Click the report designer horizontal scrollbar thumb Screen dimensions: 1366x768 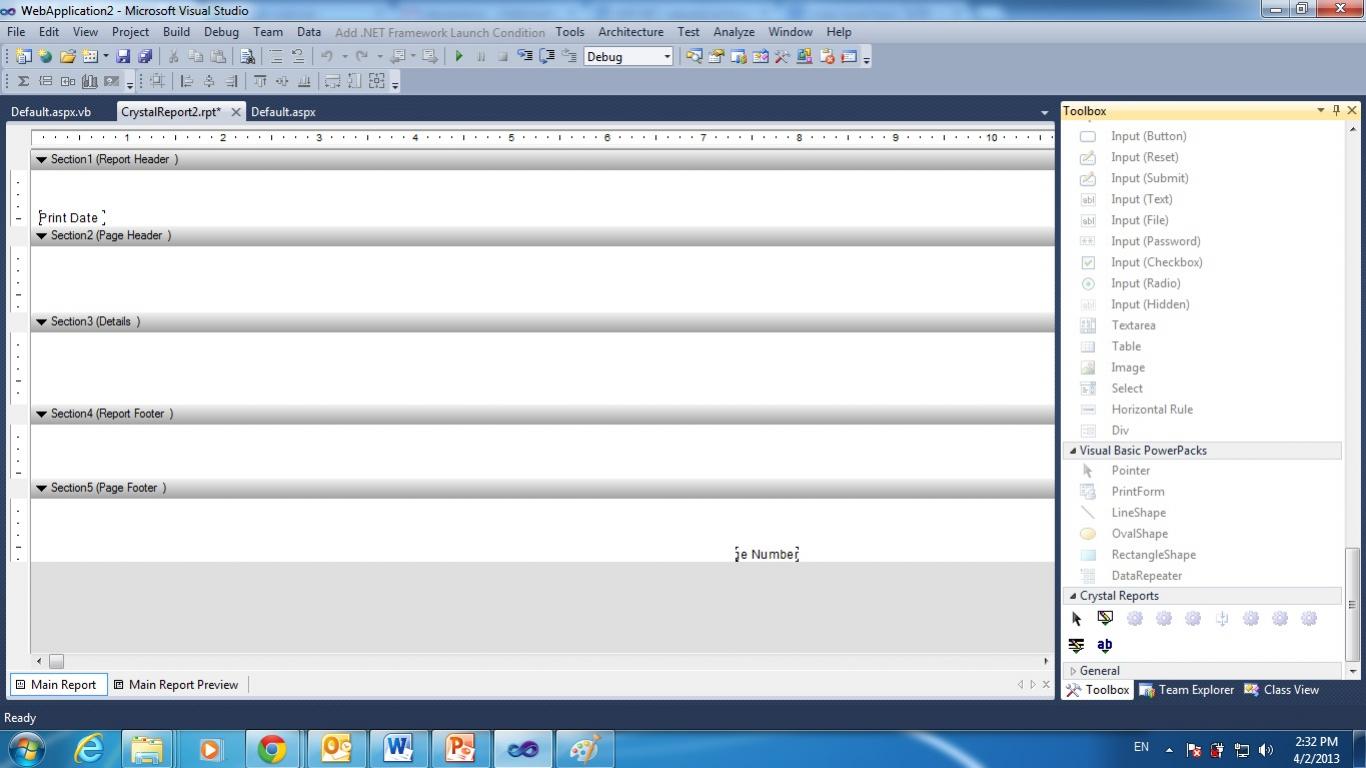56,661
